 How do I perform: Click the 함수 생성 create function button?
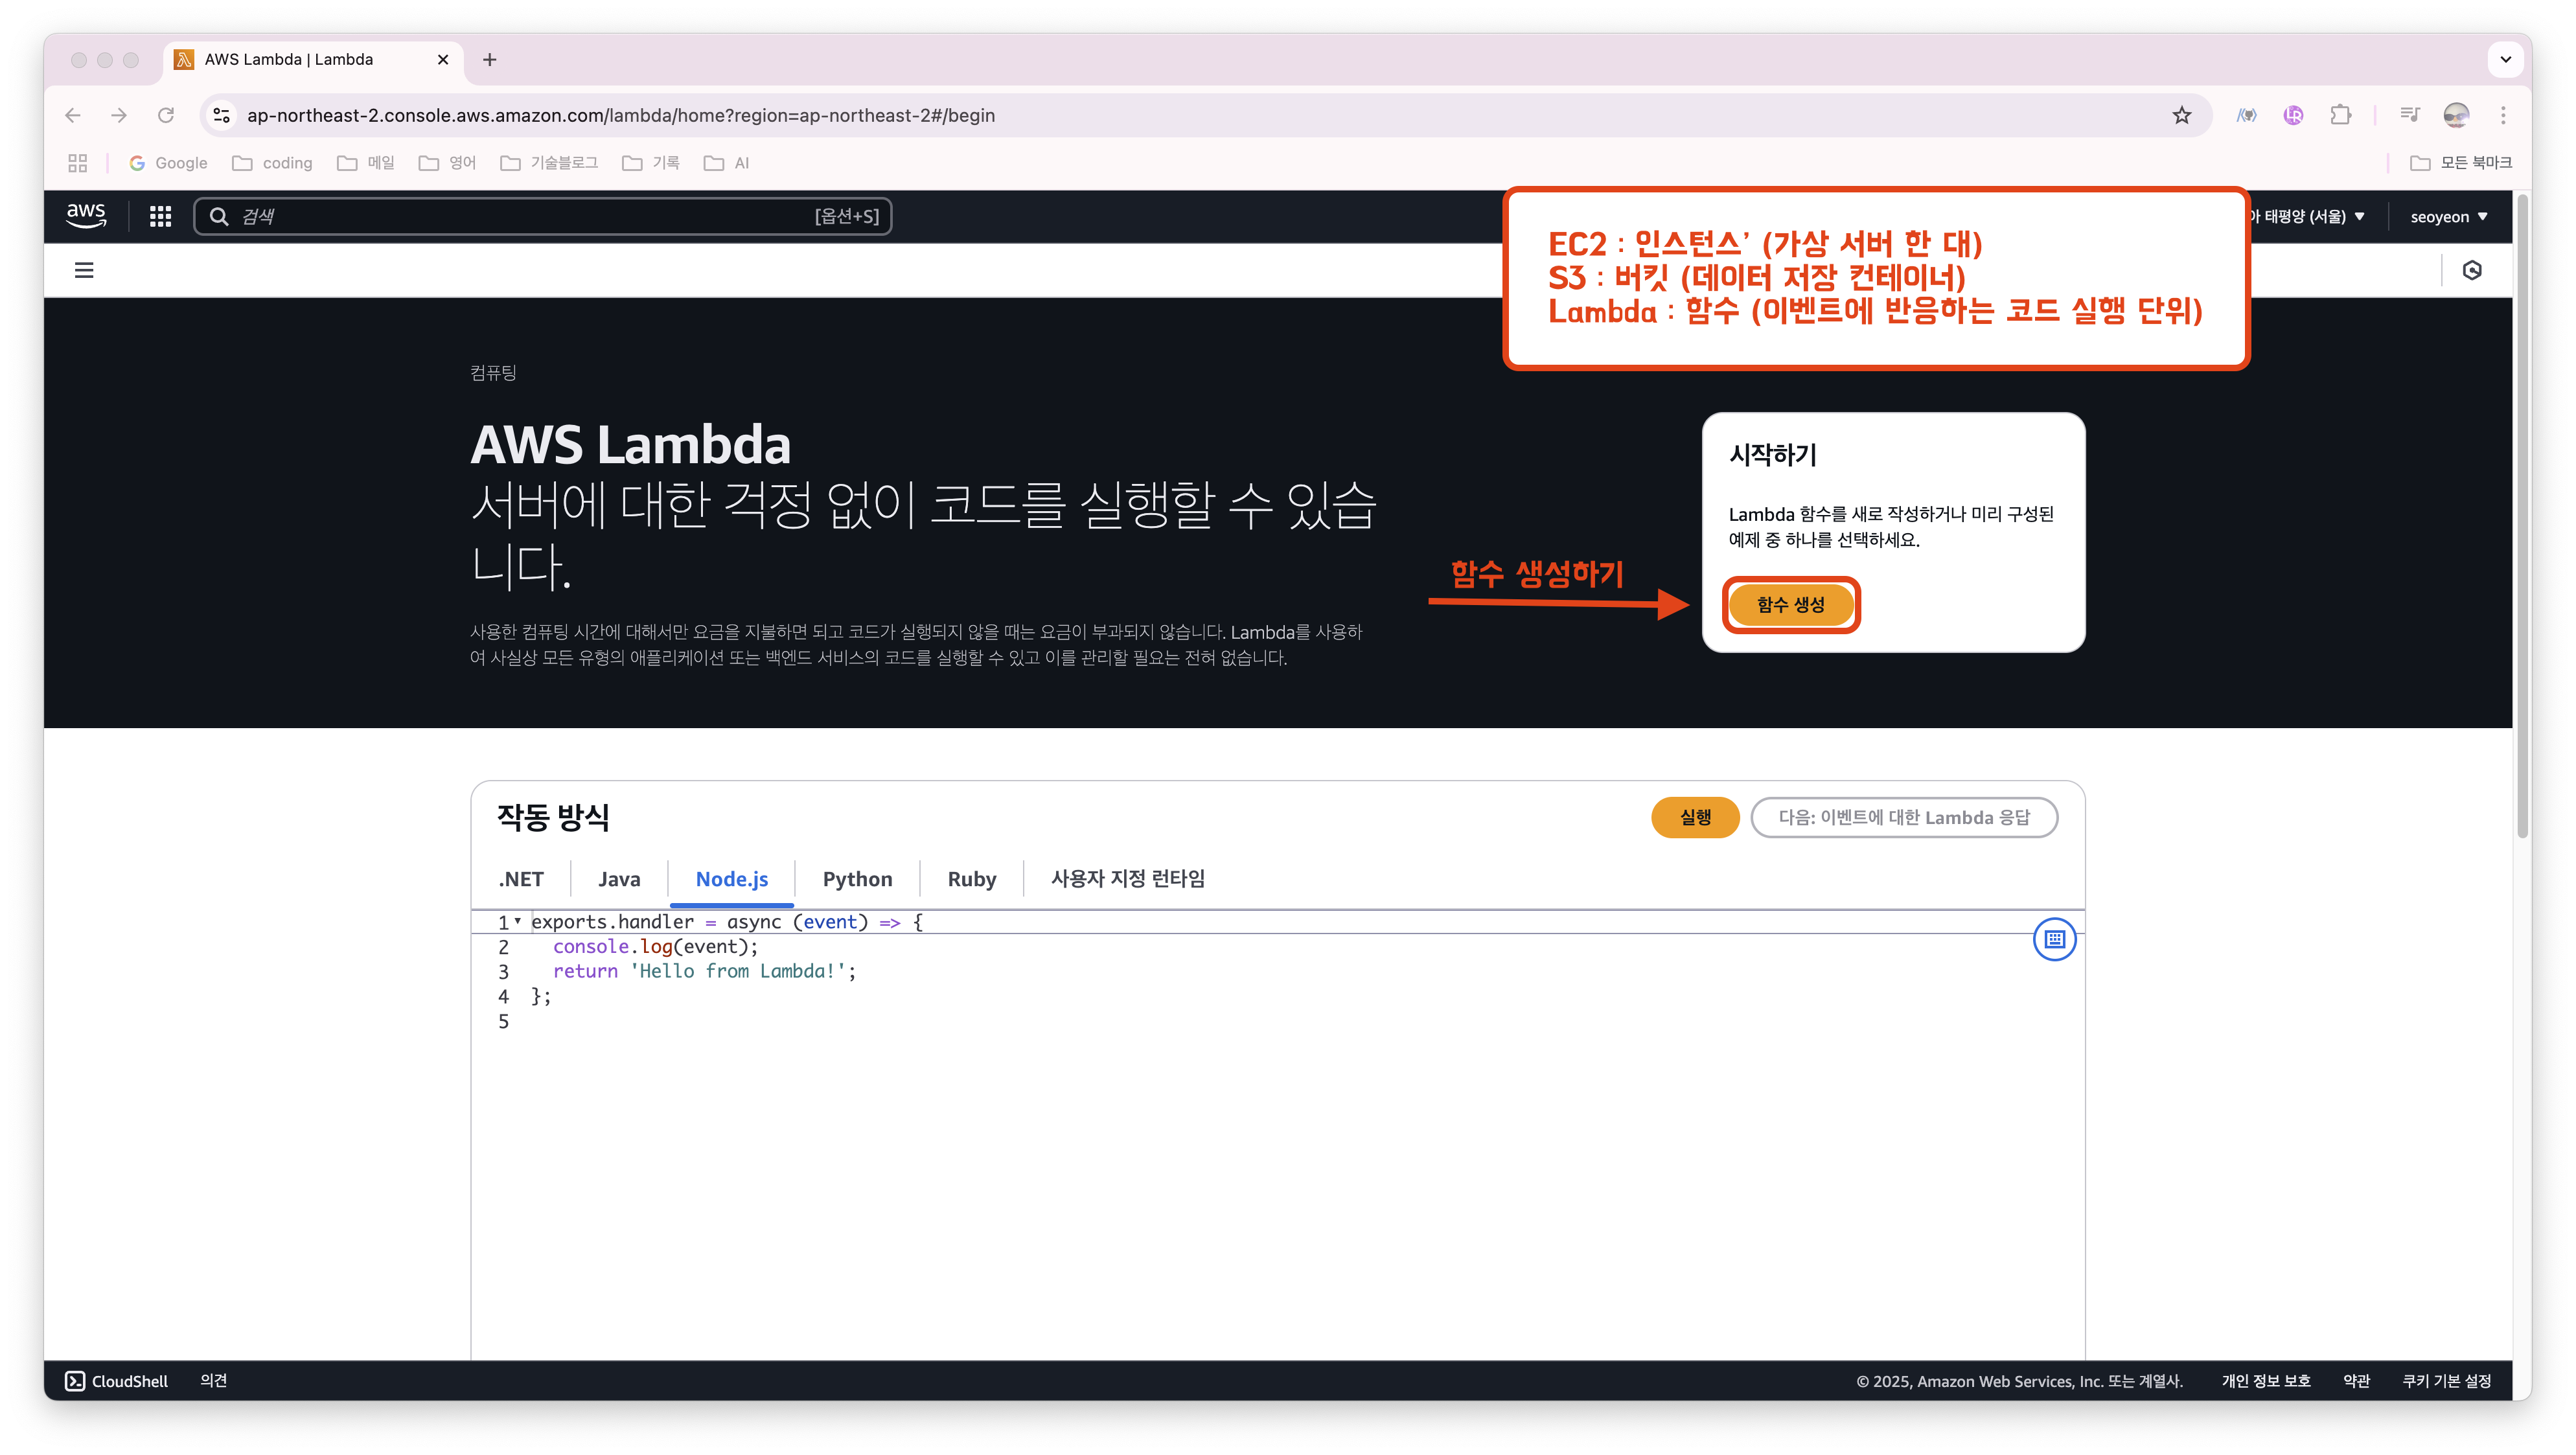(x=1790, y=605)
